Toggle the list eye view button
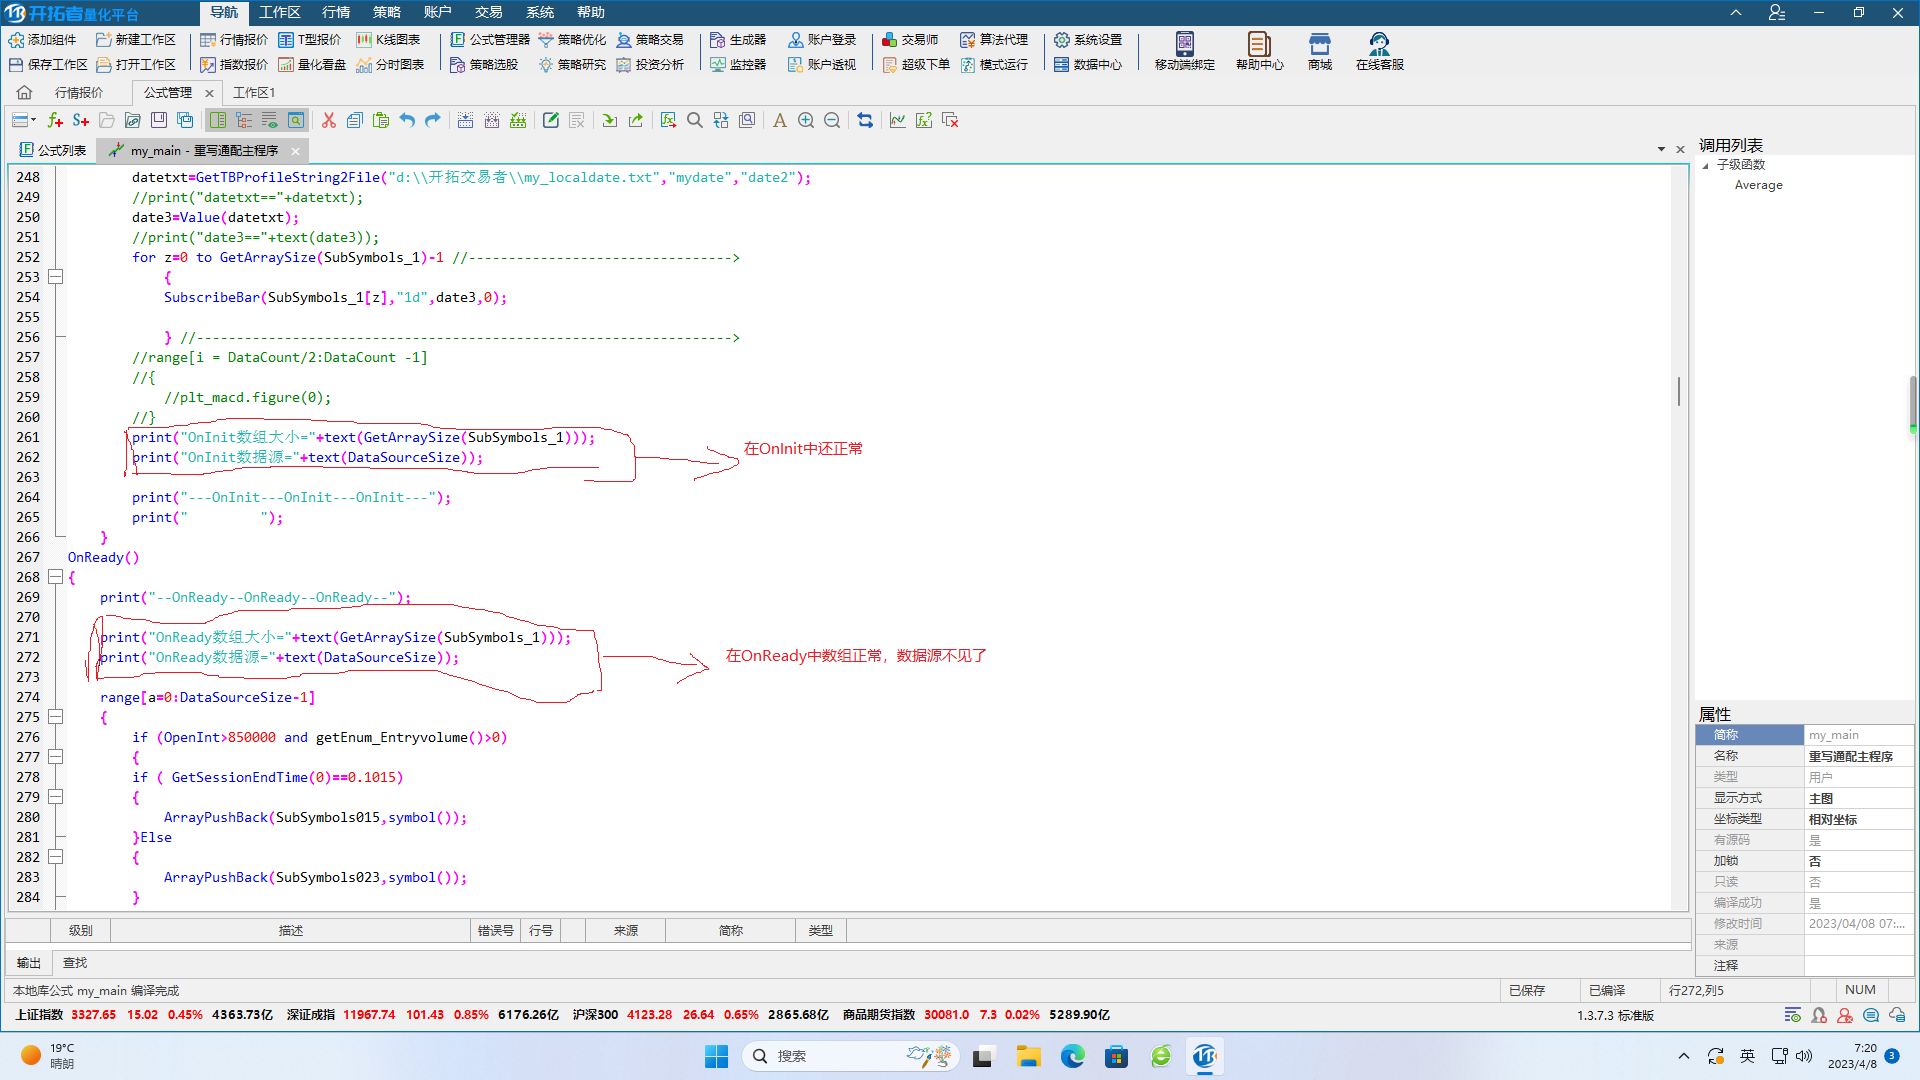Image resolution: width=1920 pixels, height=1080 pixels. pyautogui.click(x=270, y=120)
